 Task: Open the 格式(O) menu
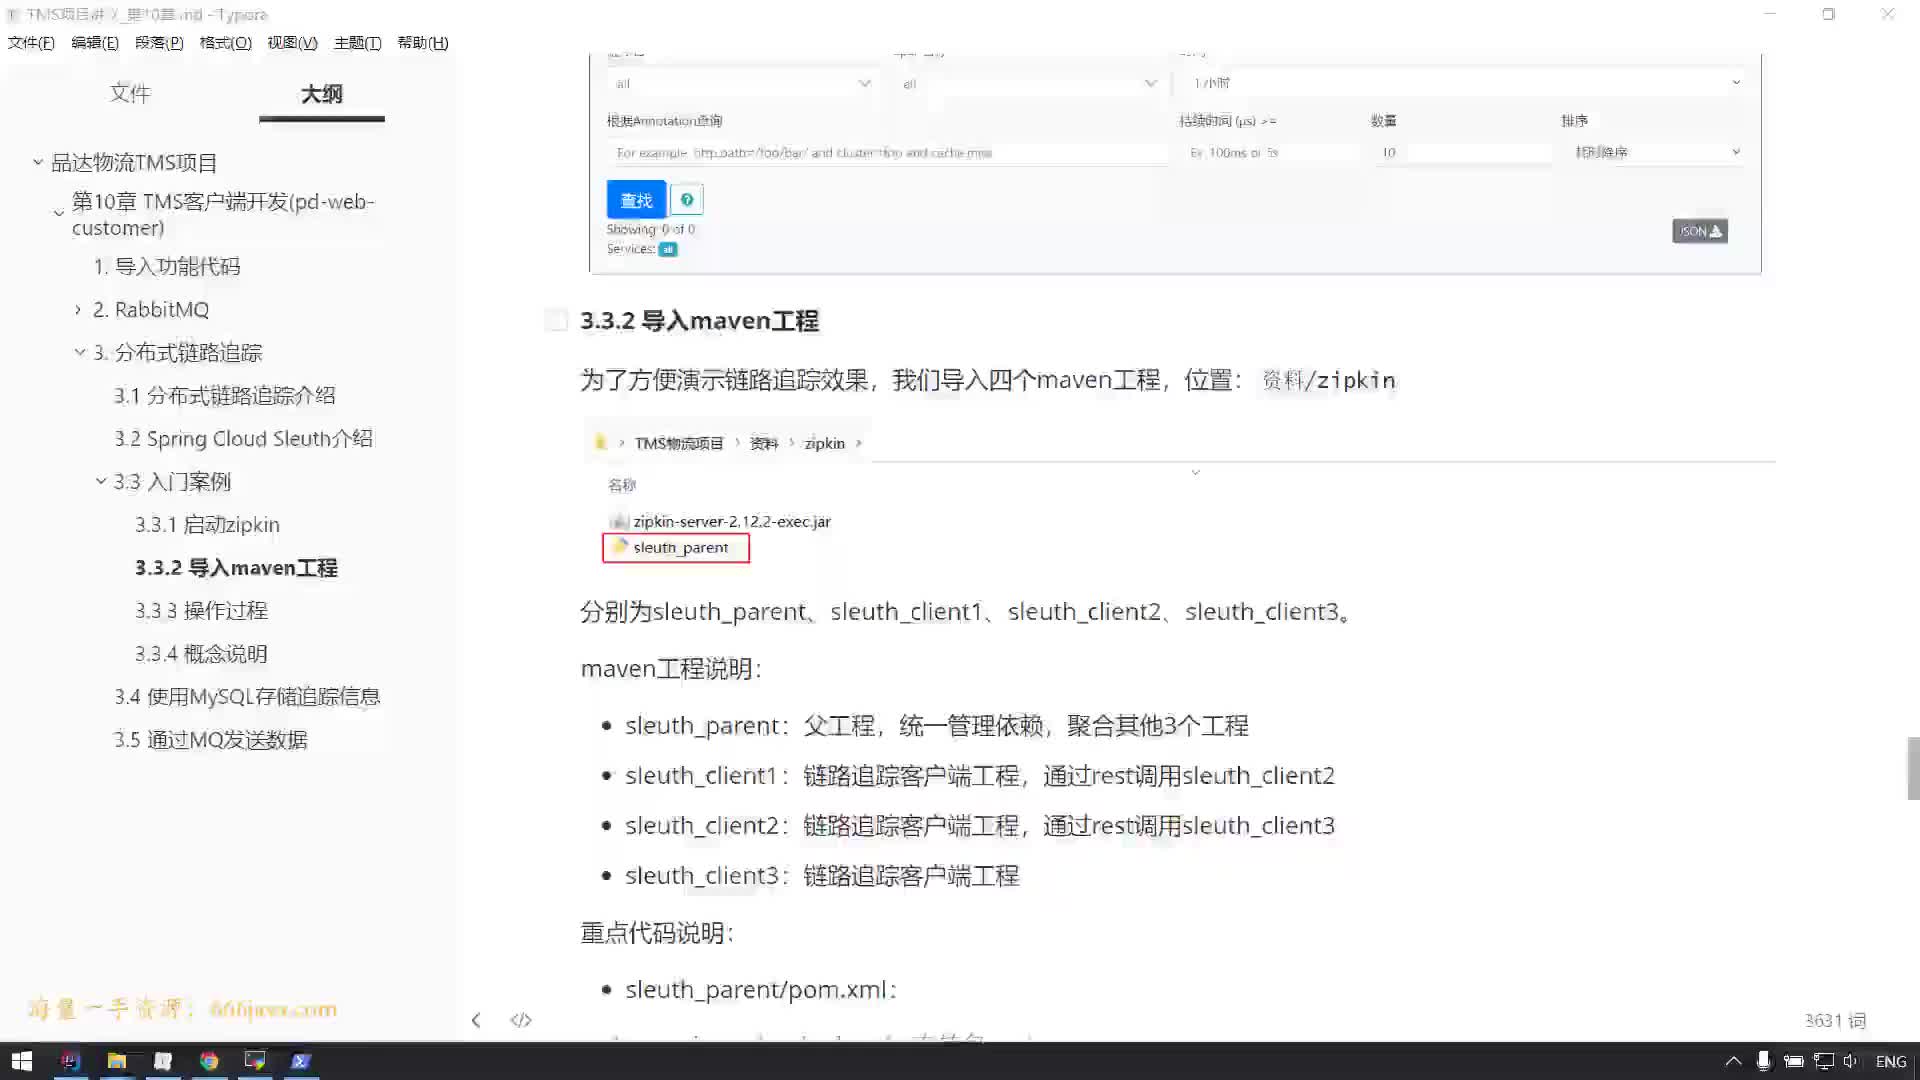(x=226, y=42)
